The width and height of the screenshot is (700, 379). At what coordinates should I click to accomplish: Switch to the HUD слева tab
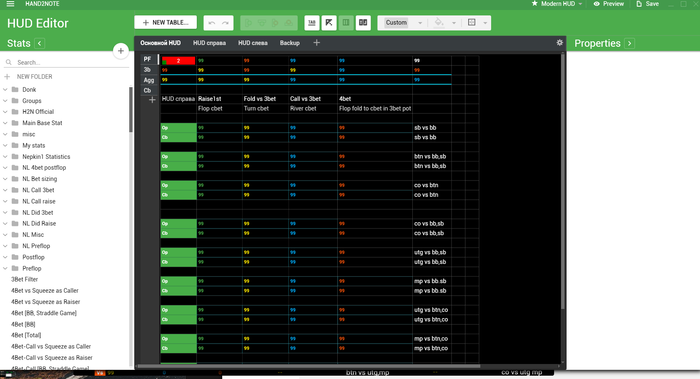pyautogui.click(x=253, y=43)
